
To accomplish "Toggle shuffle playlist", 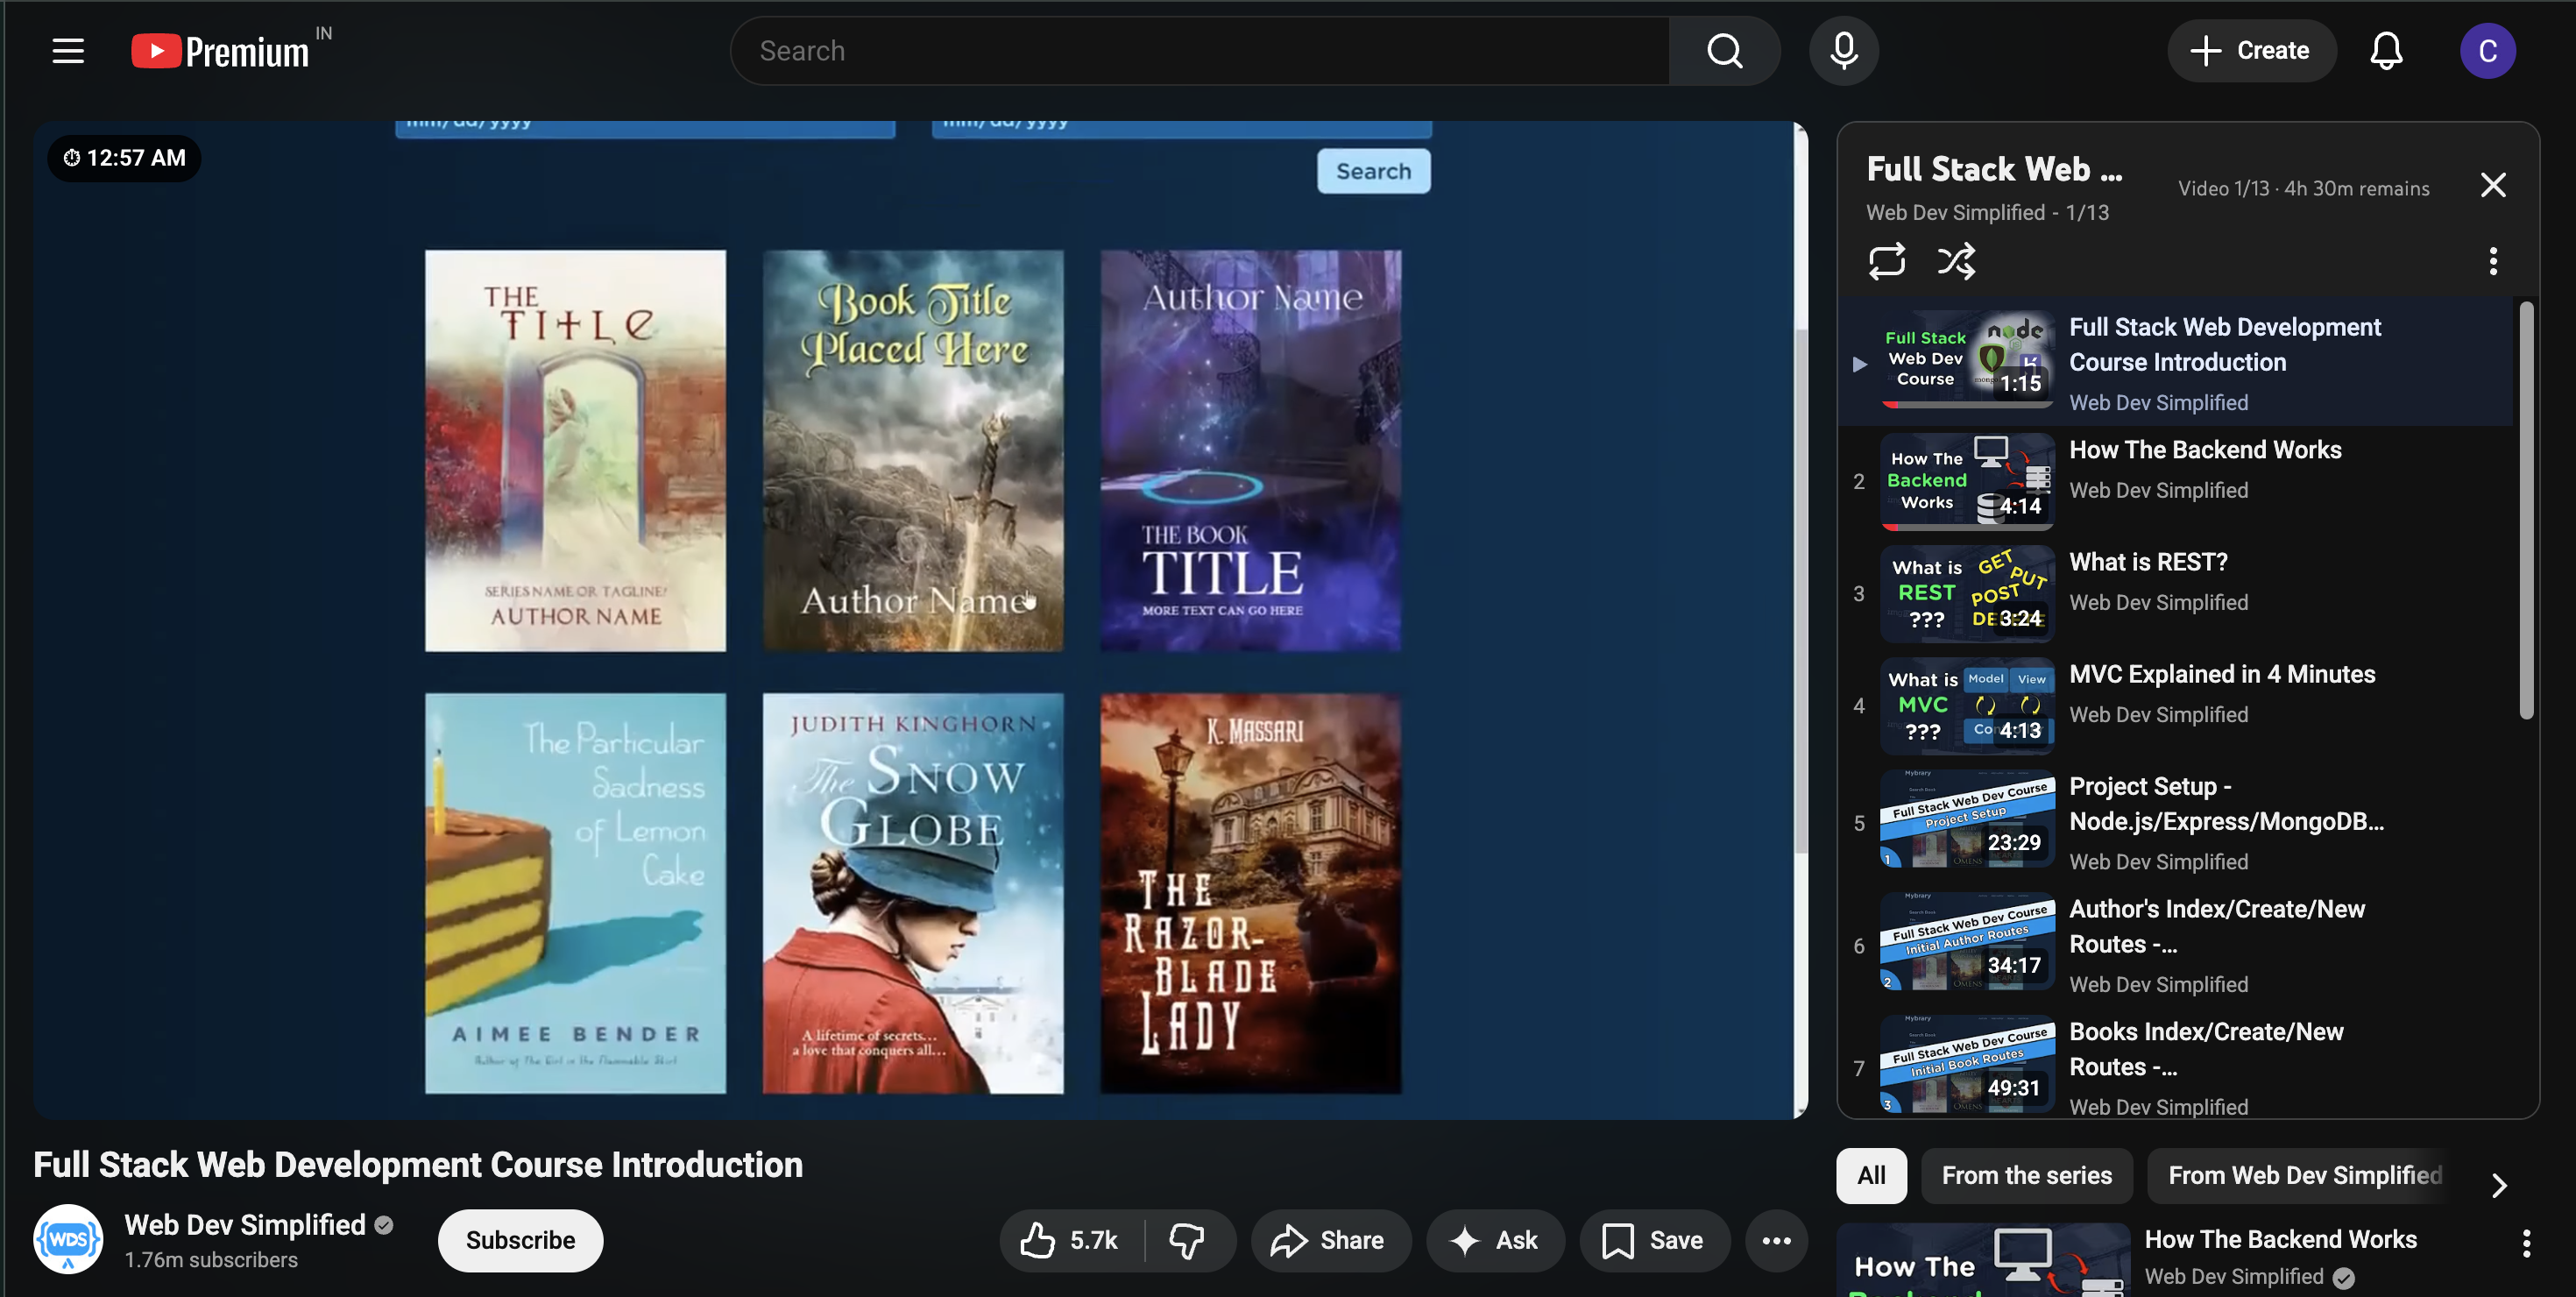I will [1956, 261].
